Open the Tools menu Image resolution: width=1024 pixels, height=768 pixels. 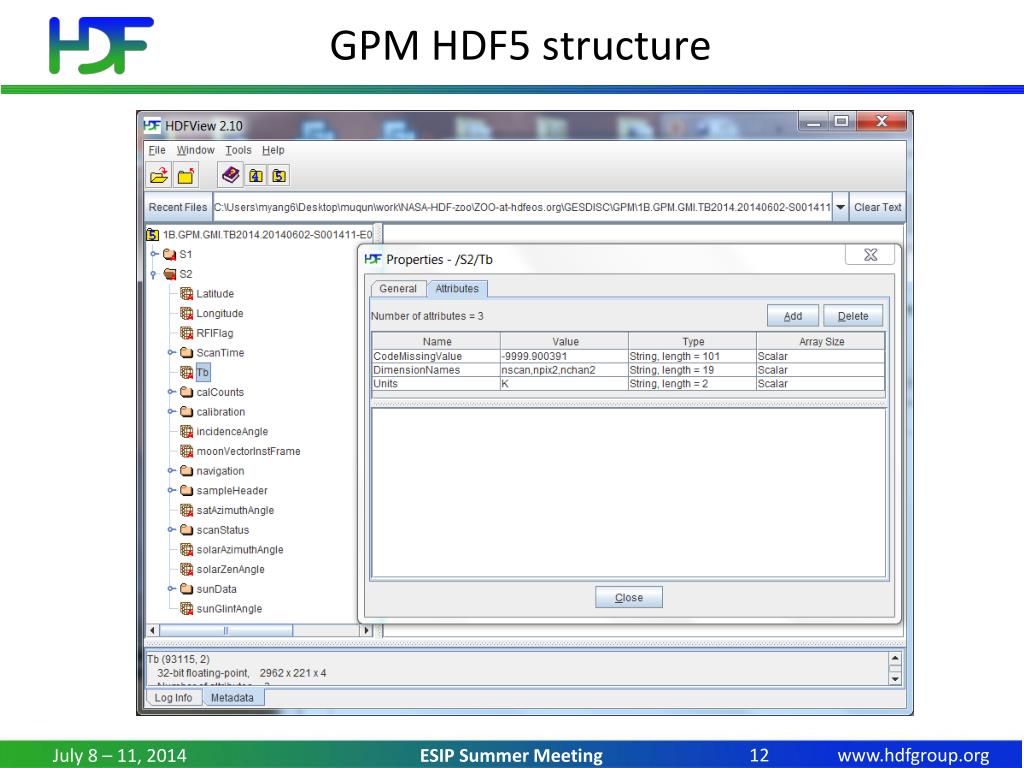(x=238, y=150)
